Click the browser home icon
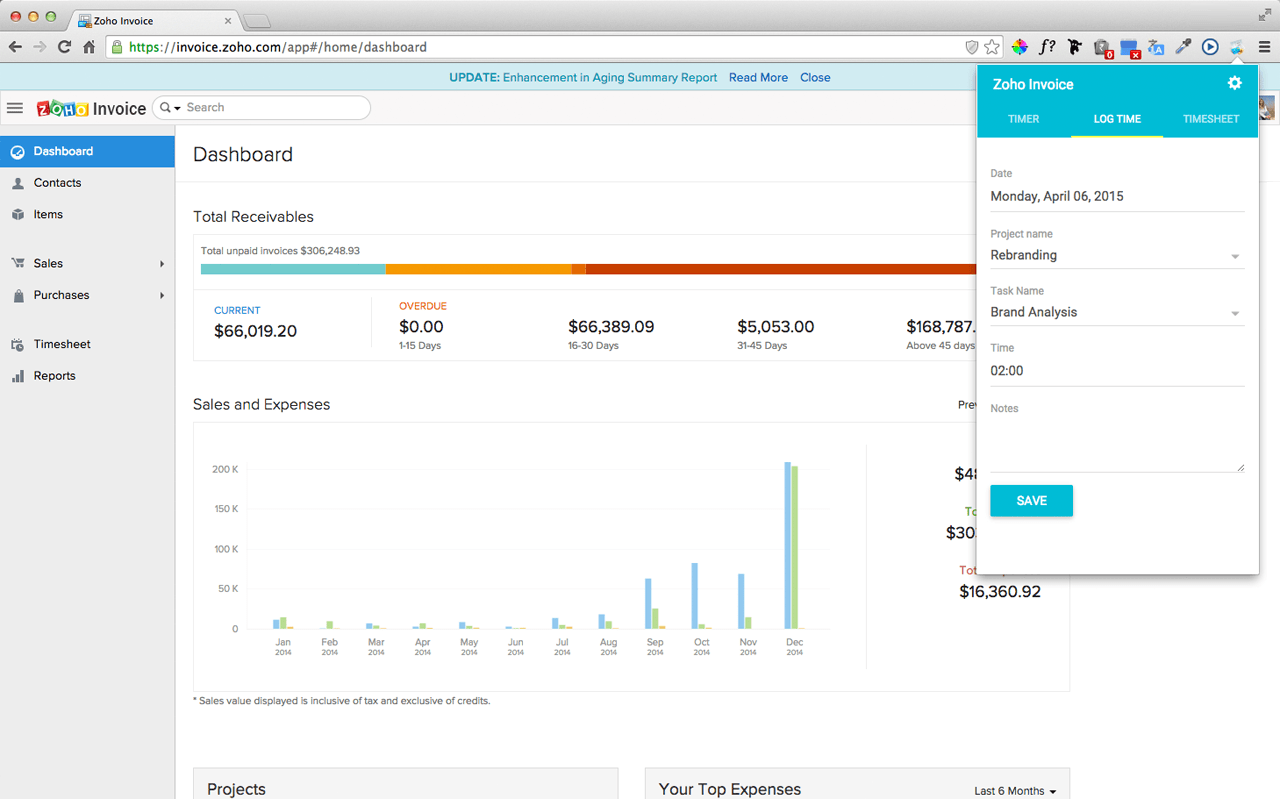Viewport: 1280px width, 800px height. click(89, 47)
